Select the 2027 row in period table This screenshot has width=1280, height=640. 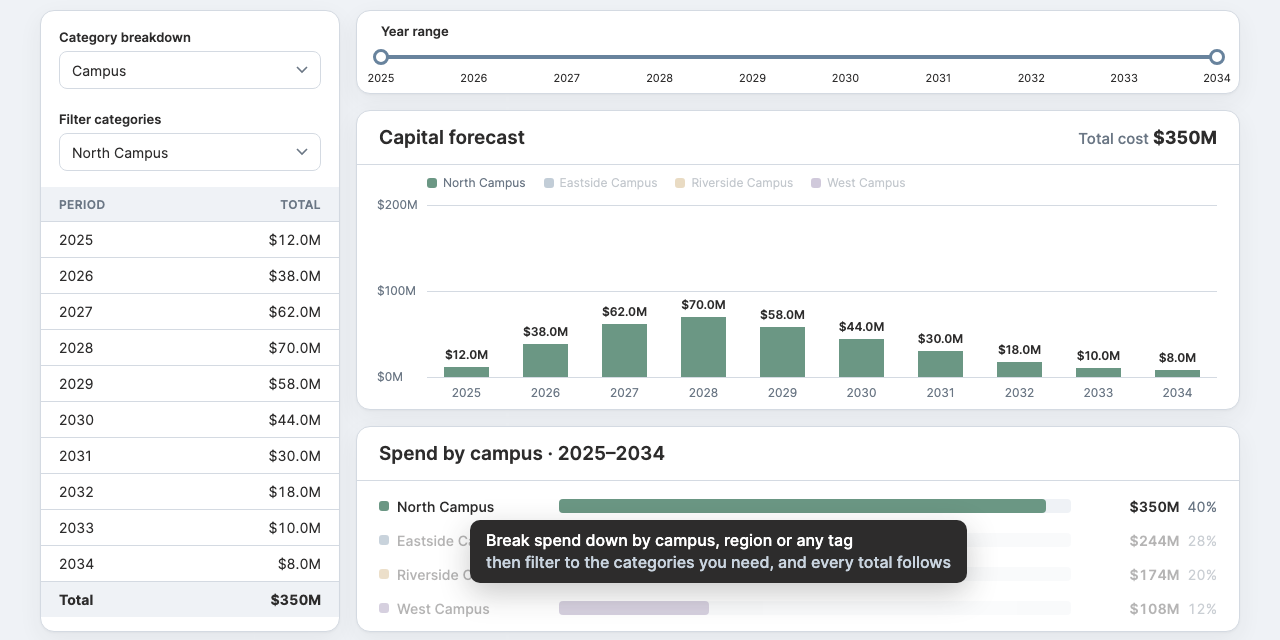coord(190,312)
